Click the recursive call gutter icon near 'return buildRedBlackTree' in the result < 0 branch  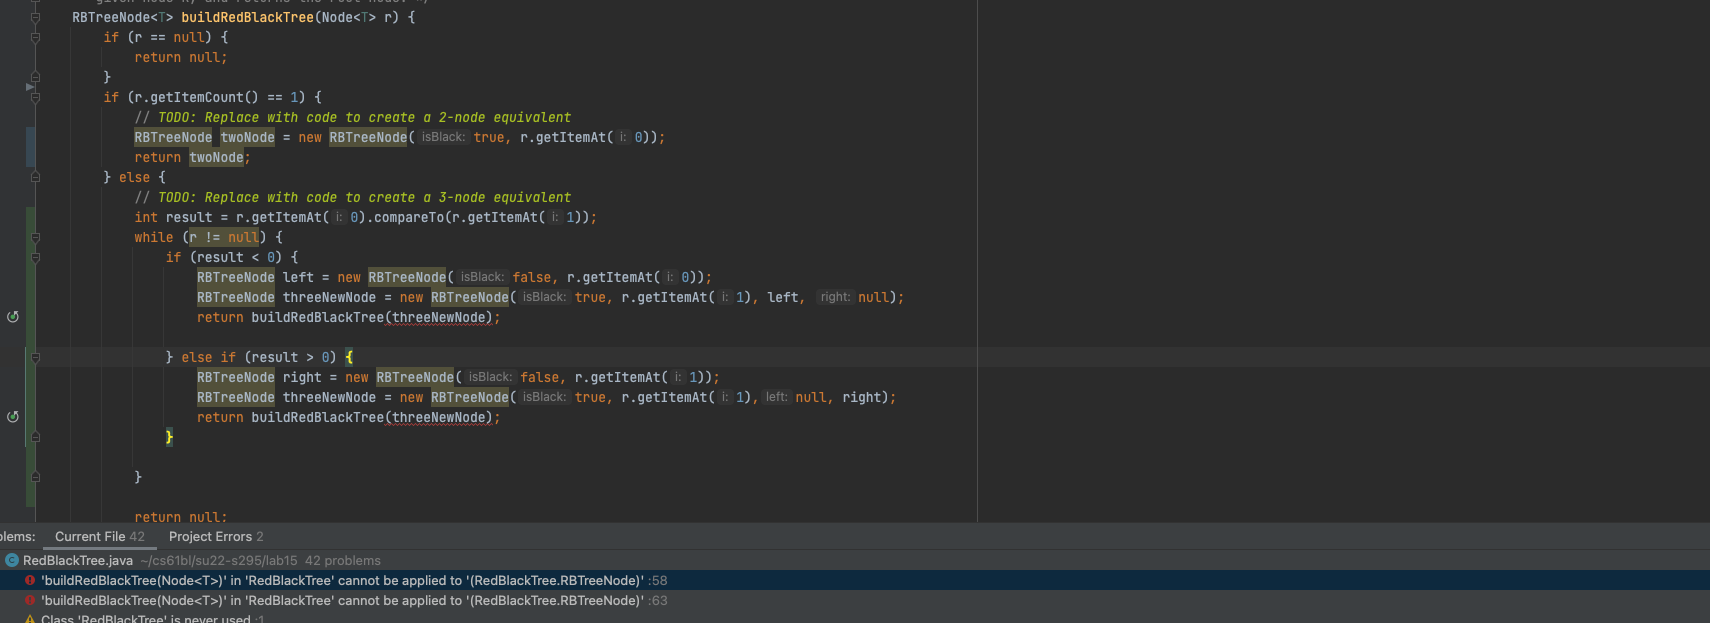click(x=13, y=317)
